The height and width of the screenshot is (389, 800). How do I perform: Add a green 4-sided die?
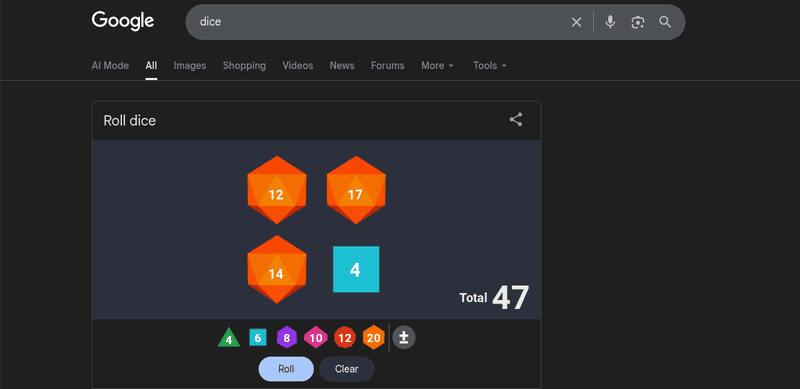pos(229,337)
